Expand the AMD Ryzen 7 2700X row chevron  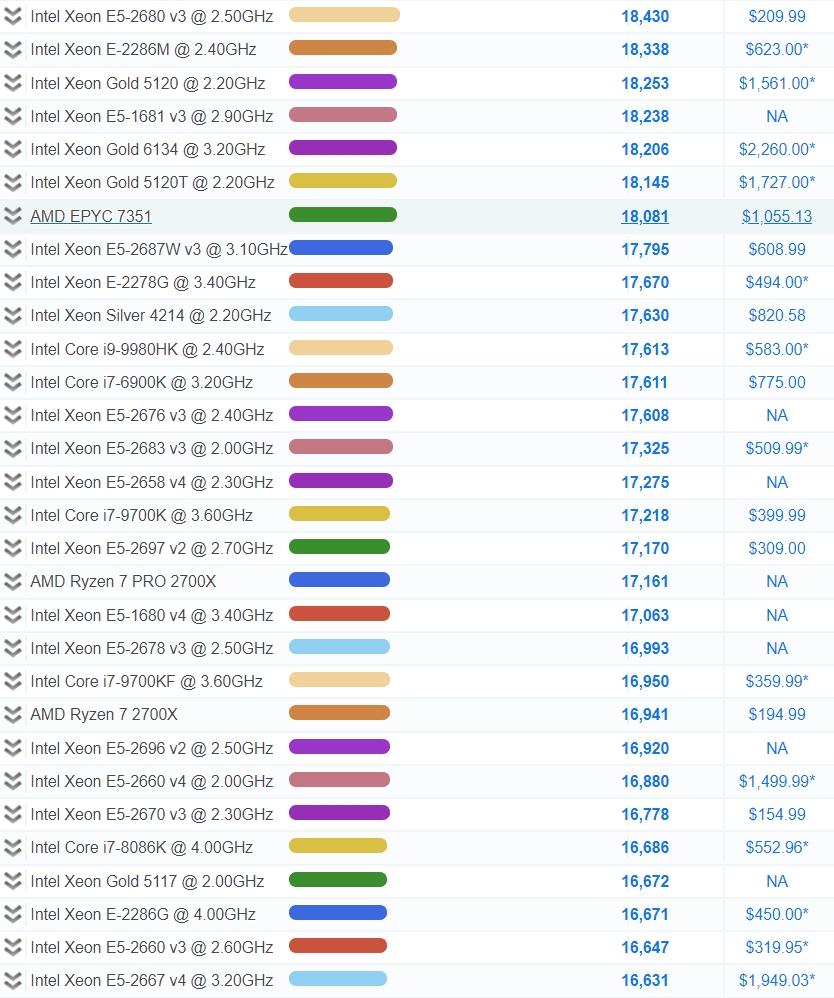(13, 714)
